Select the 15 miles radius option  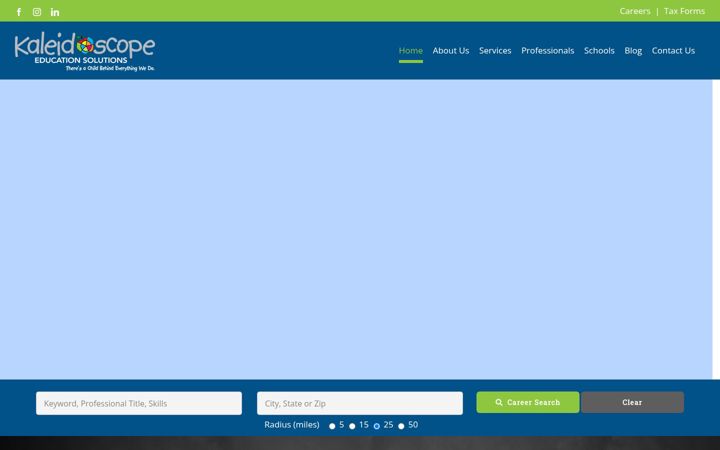[352, 426]
